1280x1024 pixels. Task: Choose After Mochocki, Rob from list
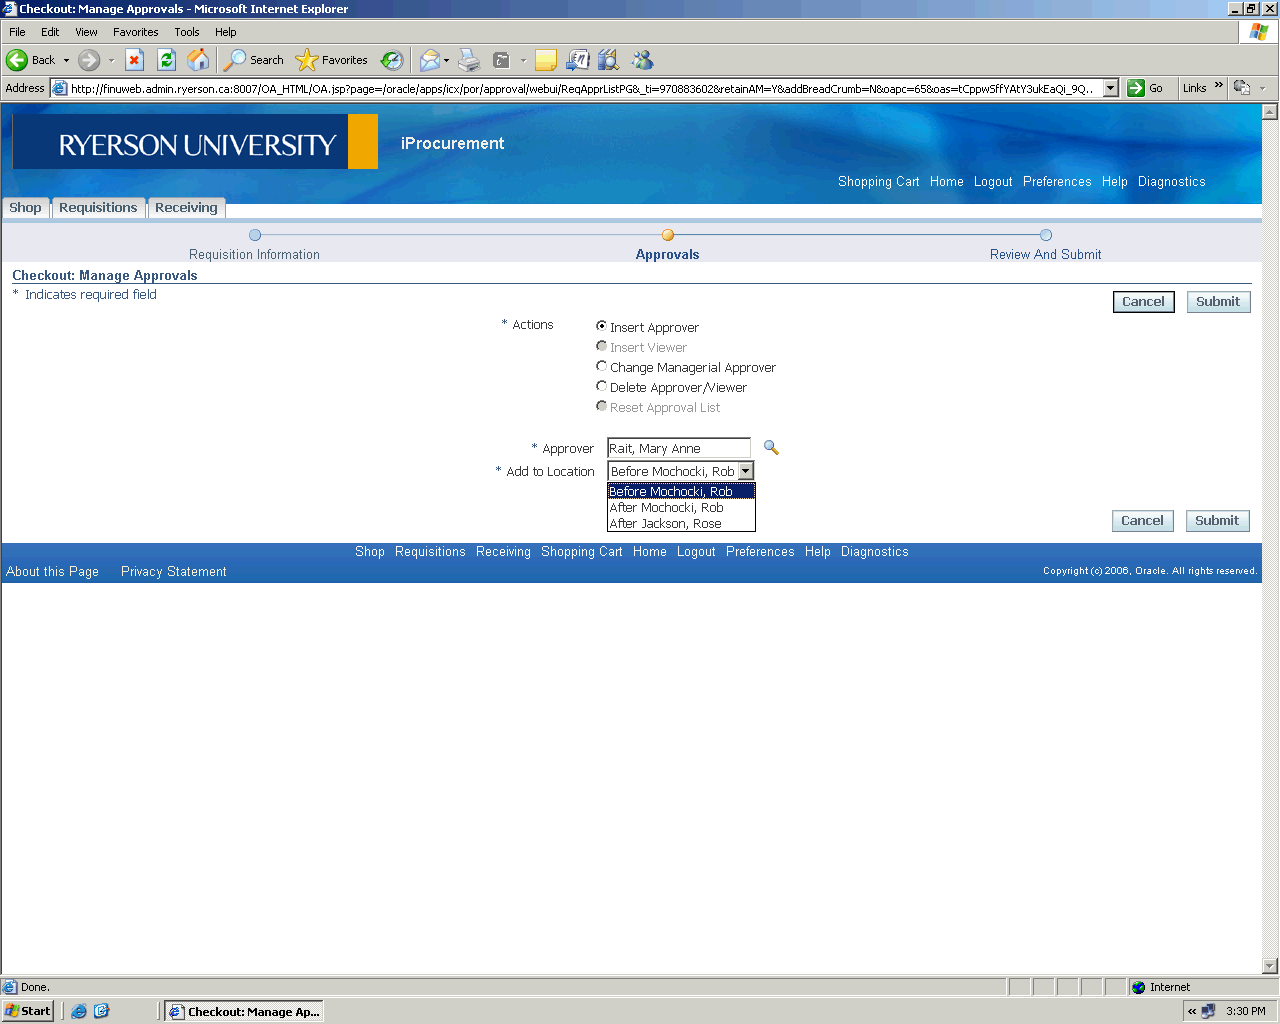point(667,508)
